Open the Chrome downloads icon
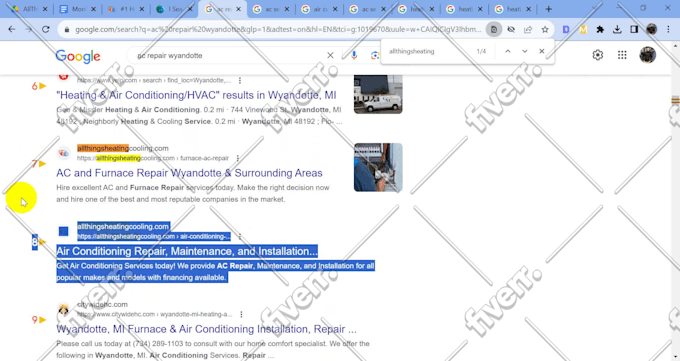The height and width of the screenshot is (361, 680). pos(617,30)
